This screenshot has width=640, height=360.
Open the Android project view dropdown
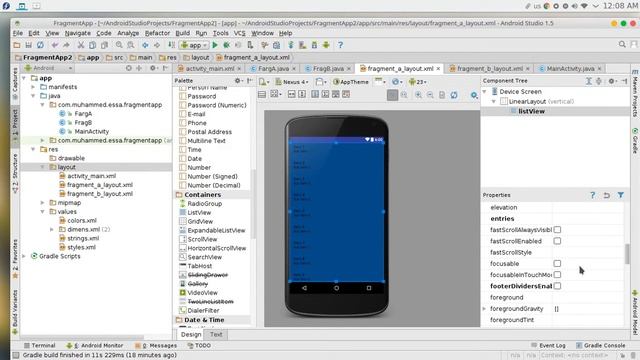[x=48, y=68]
